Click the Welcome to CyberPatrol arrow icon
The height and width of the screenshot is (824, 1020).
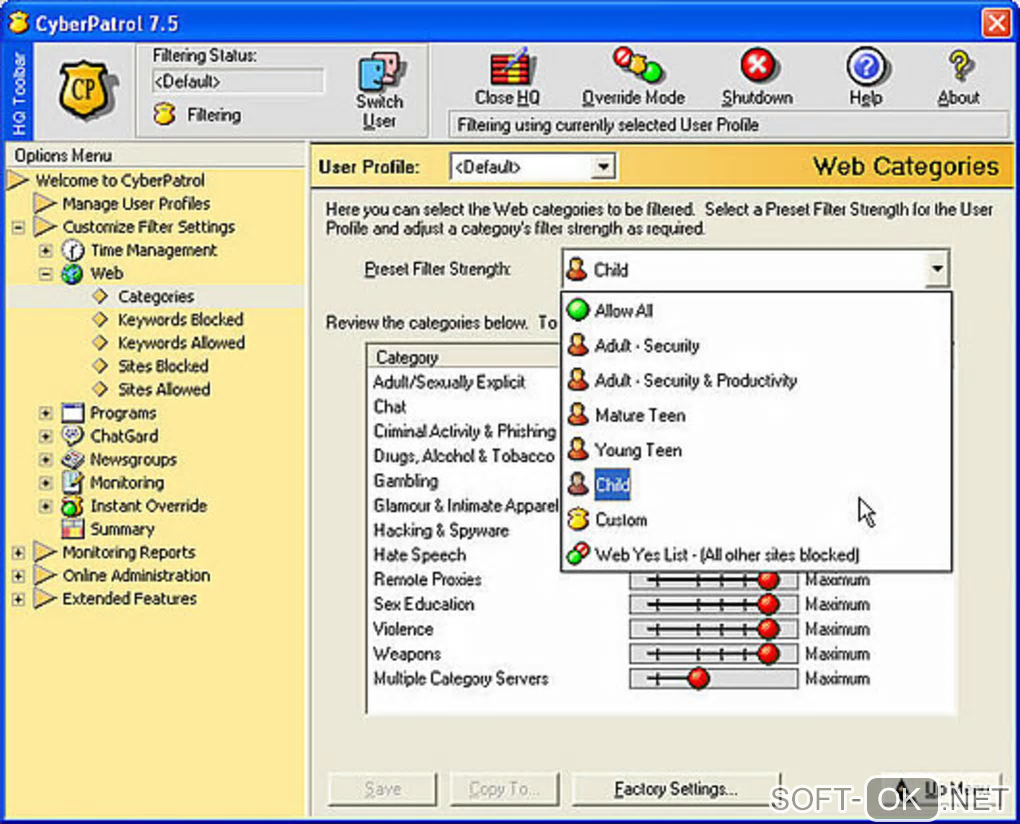18,180
